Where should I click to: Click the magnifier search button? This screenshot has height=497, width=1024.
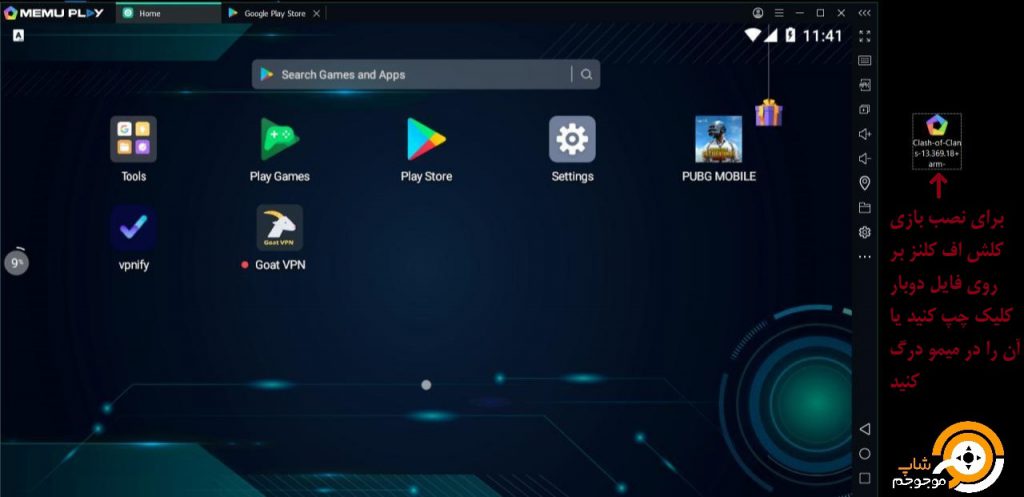[x=586, y=74]
